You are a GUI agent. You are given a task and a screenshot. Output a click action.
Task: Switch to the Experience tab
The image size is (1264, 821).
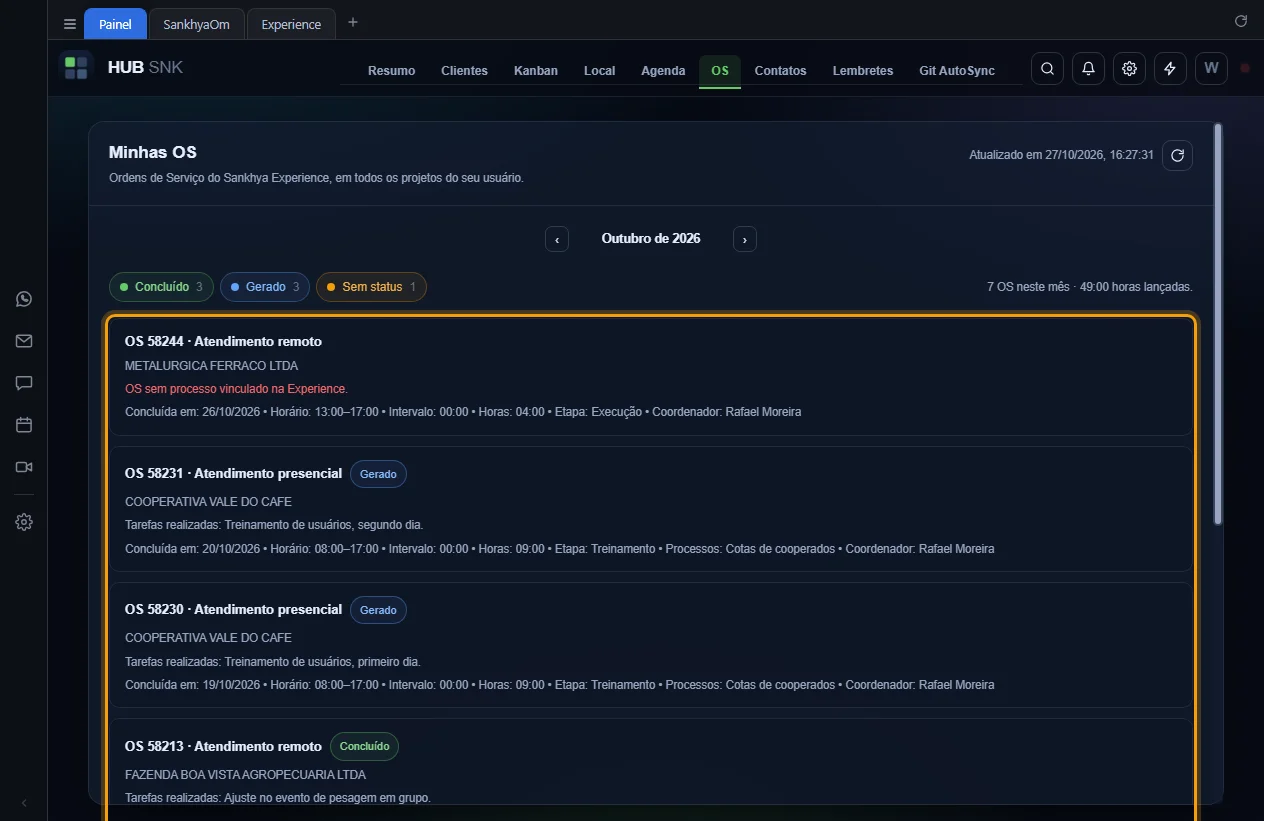point(291,24)
